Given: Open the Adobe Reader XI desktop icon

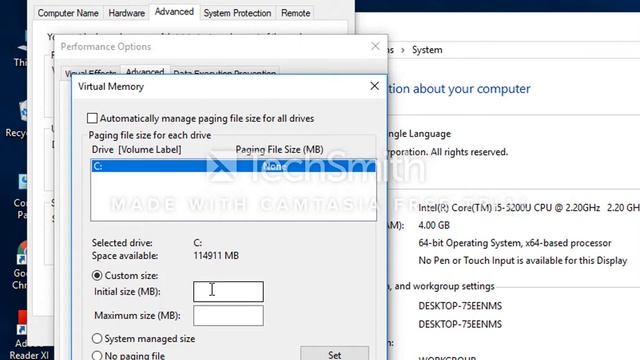Looking at the screenshot, I should click(29, 335).
